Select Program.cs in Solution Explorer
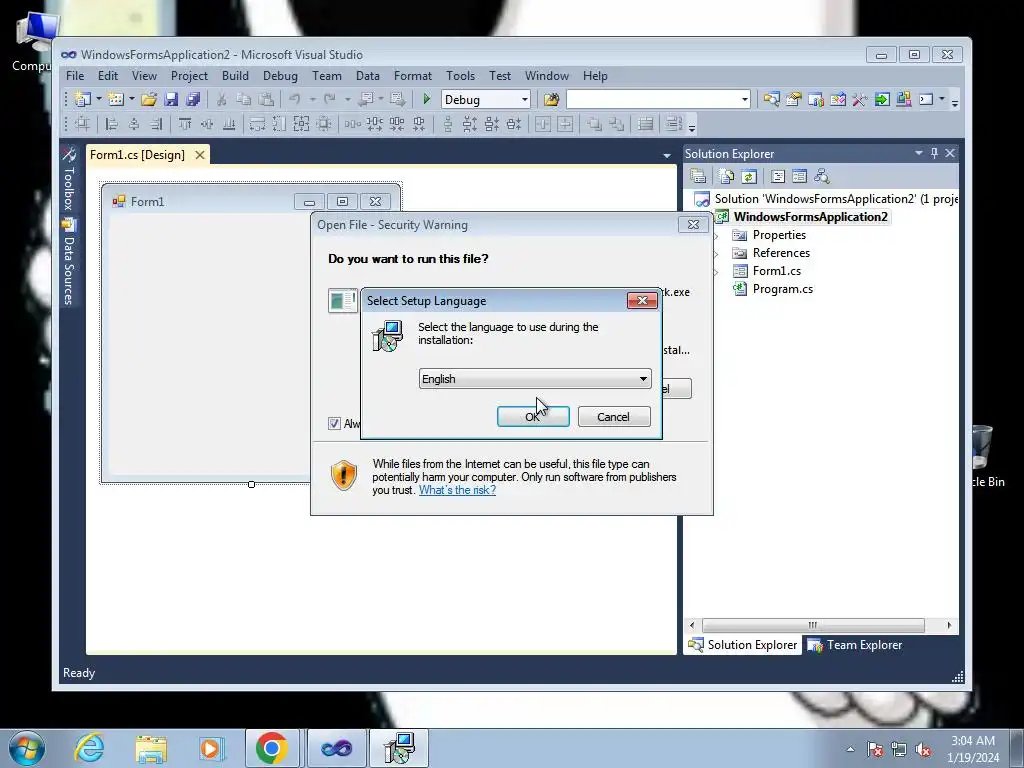Viewport: 1024px width, 768px height. click(782, 289)
